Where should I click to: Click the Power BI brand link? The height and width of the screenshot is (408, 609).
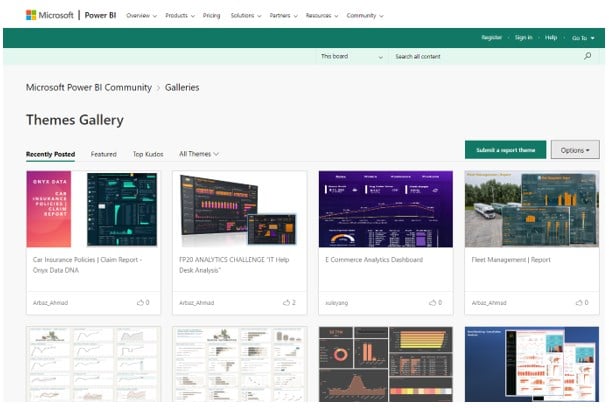[x=100, y=15]
